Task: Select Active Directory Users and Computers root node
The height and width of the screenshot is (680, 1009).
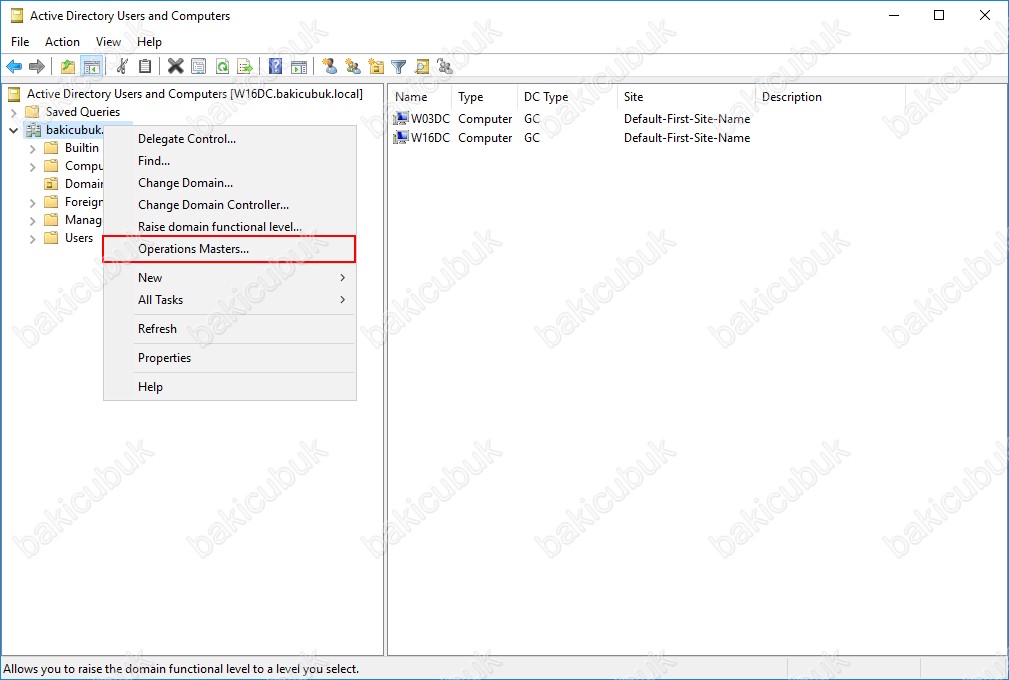Action: tap(194, 94)
